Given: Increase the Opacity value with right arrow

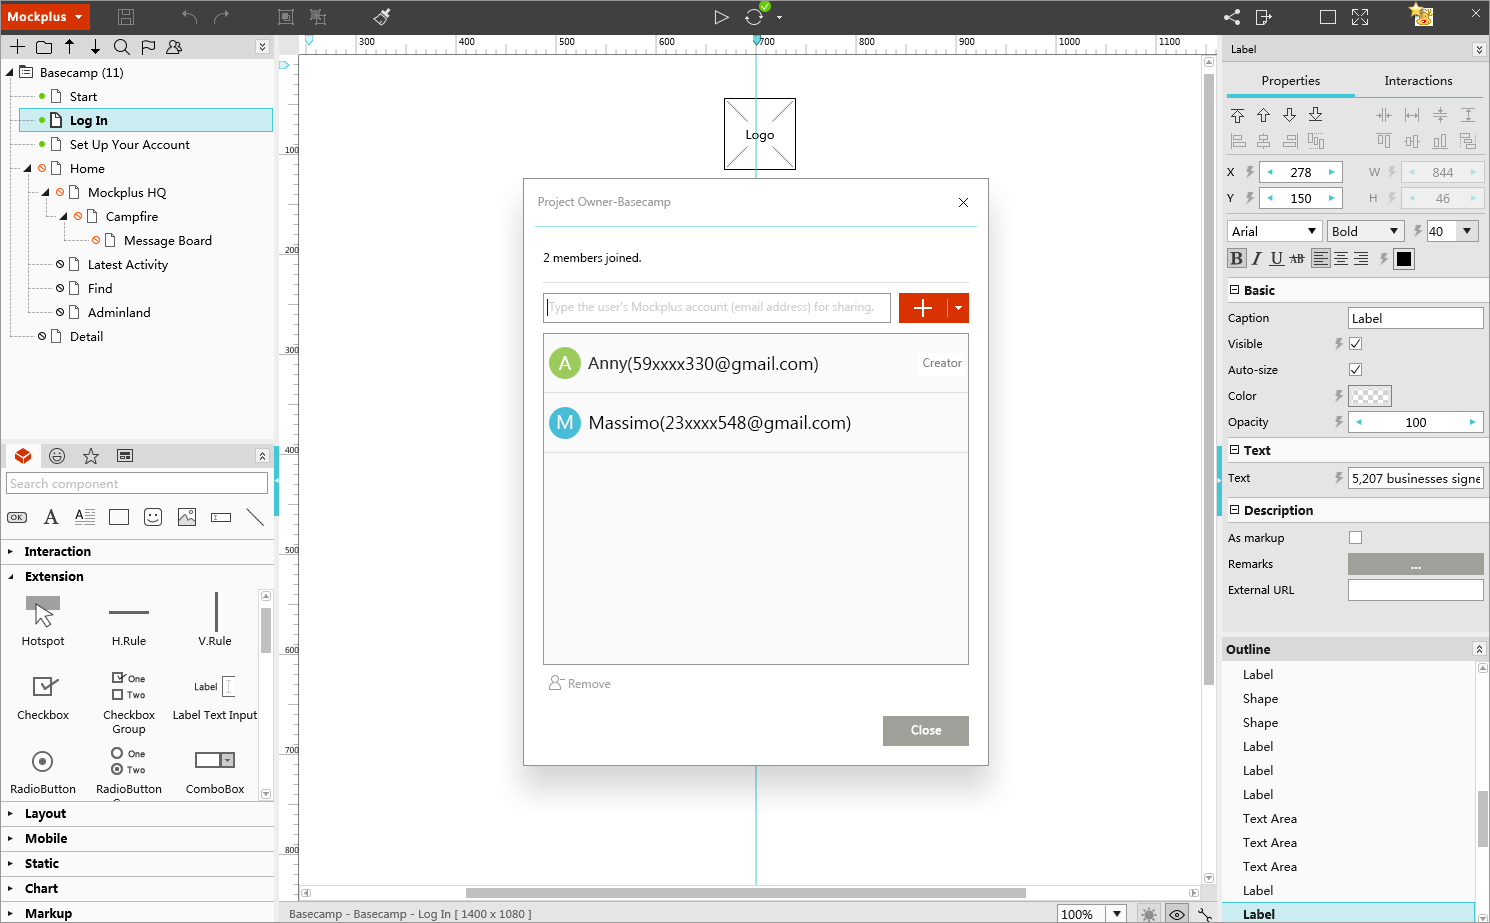Looking at the screenshot, I should coord(1472,422).
